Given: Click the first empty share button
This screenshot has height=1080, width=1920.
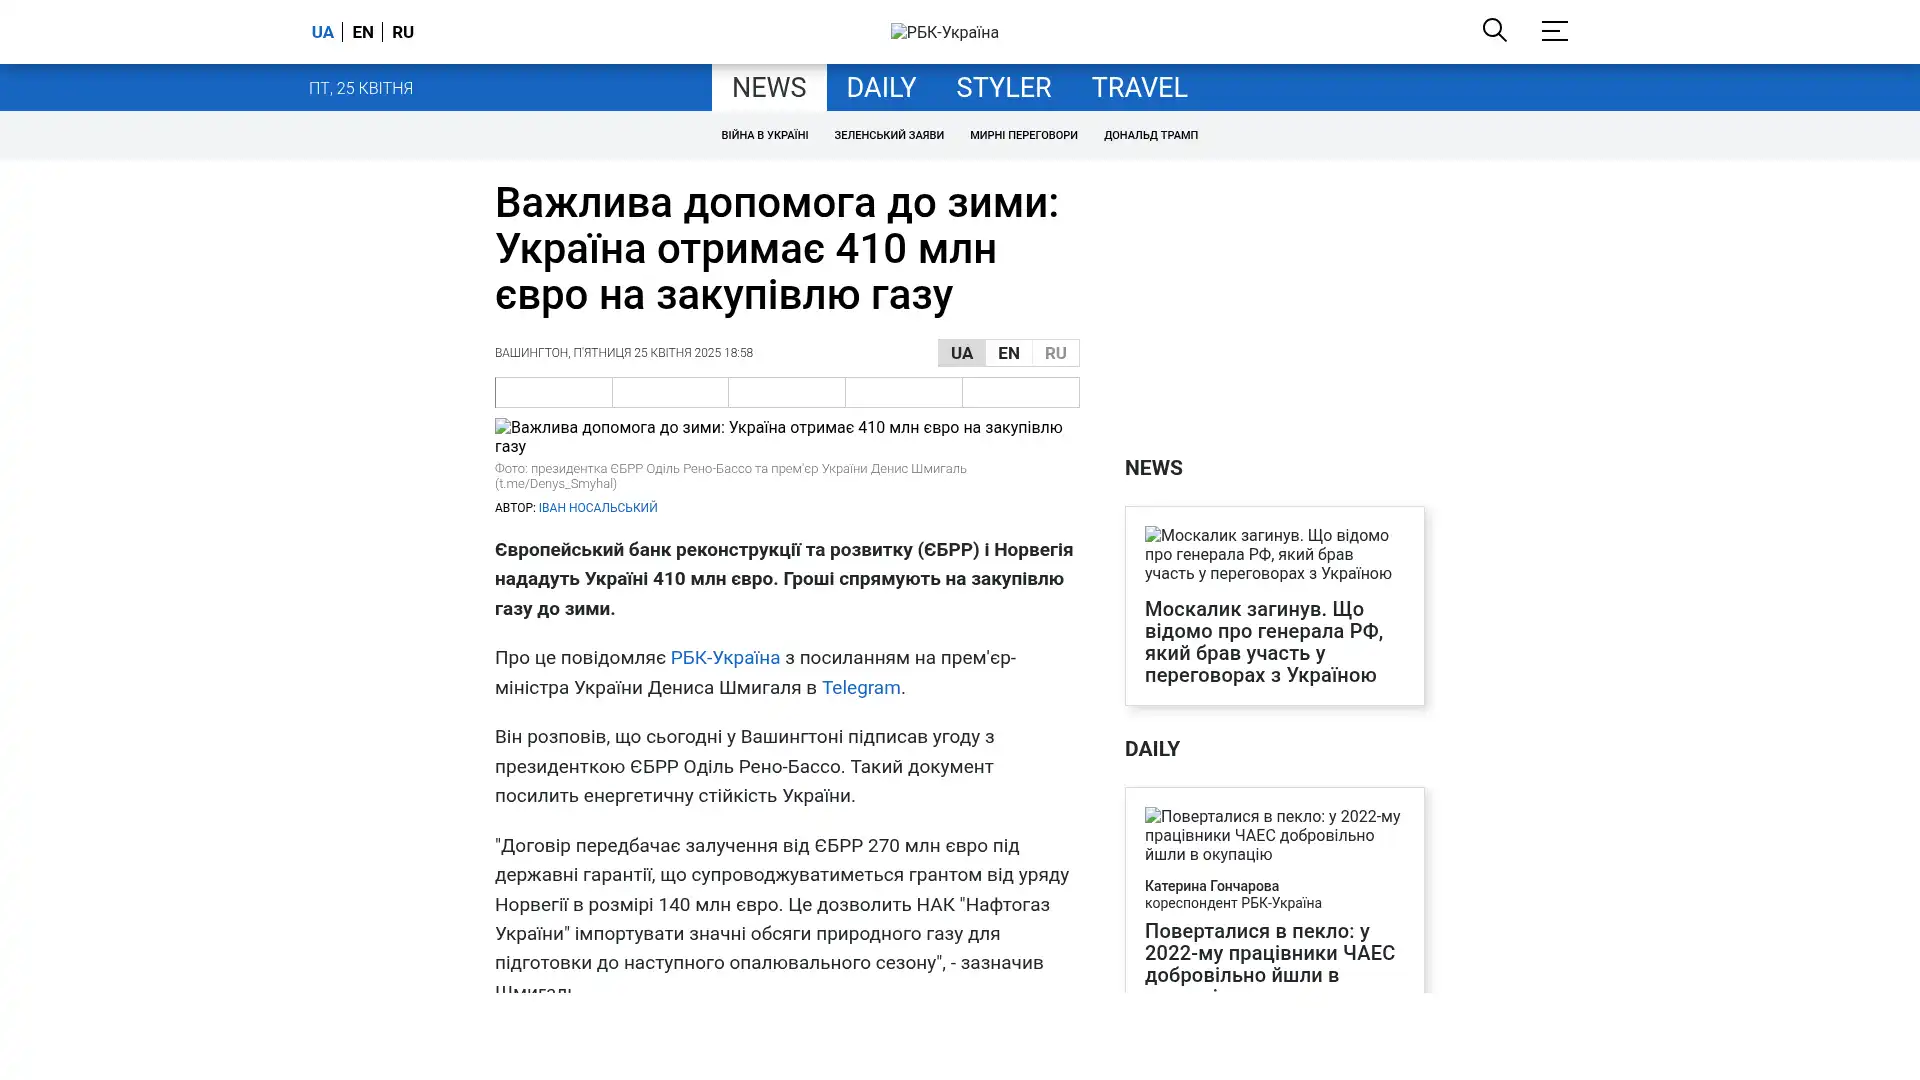Looking at the screenshot, I should 553,392.
